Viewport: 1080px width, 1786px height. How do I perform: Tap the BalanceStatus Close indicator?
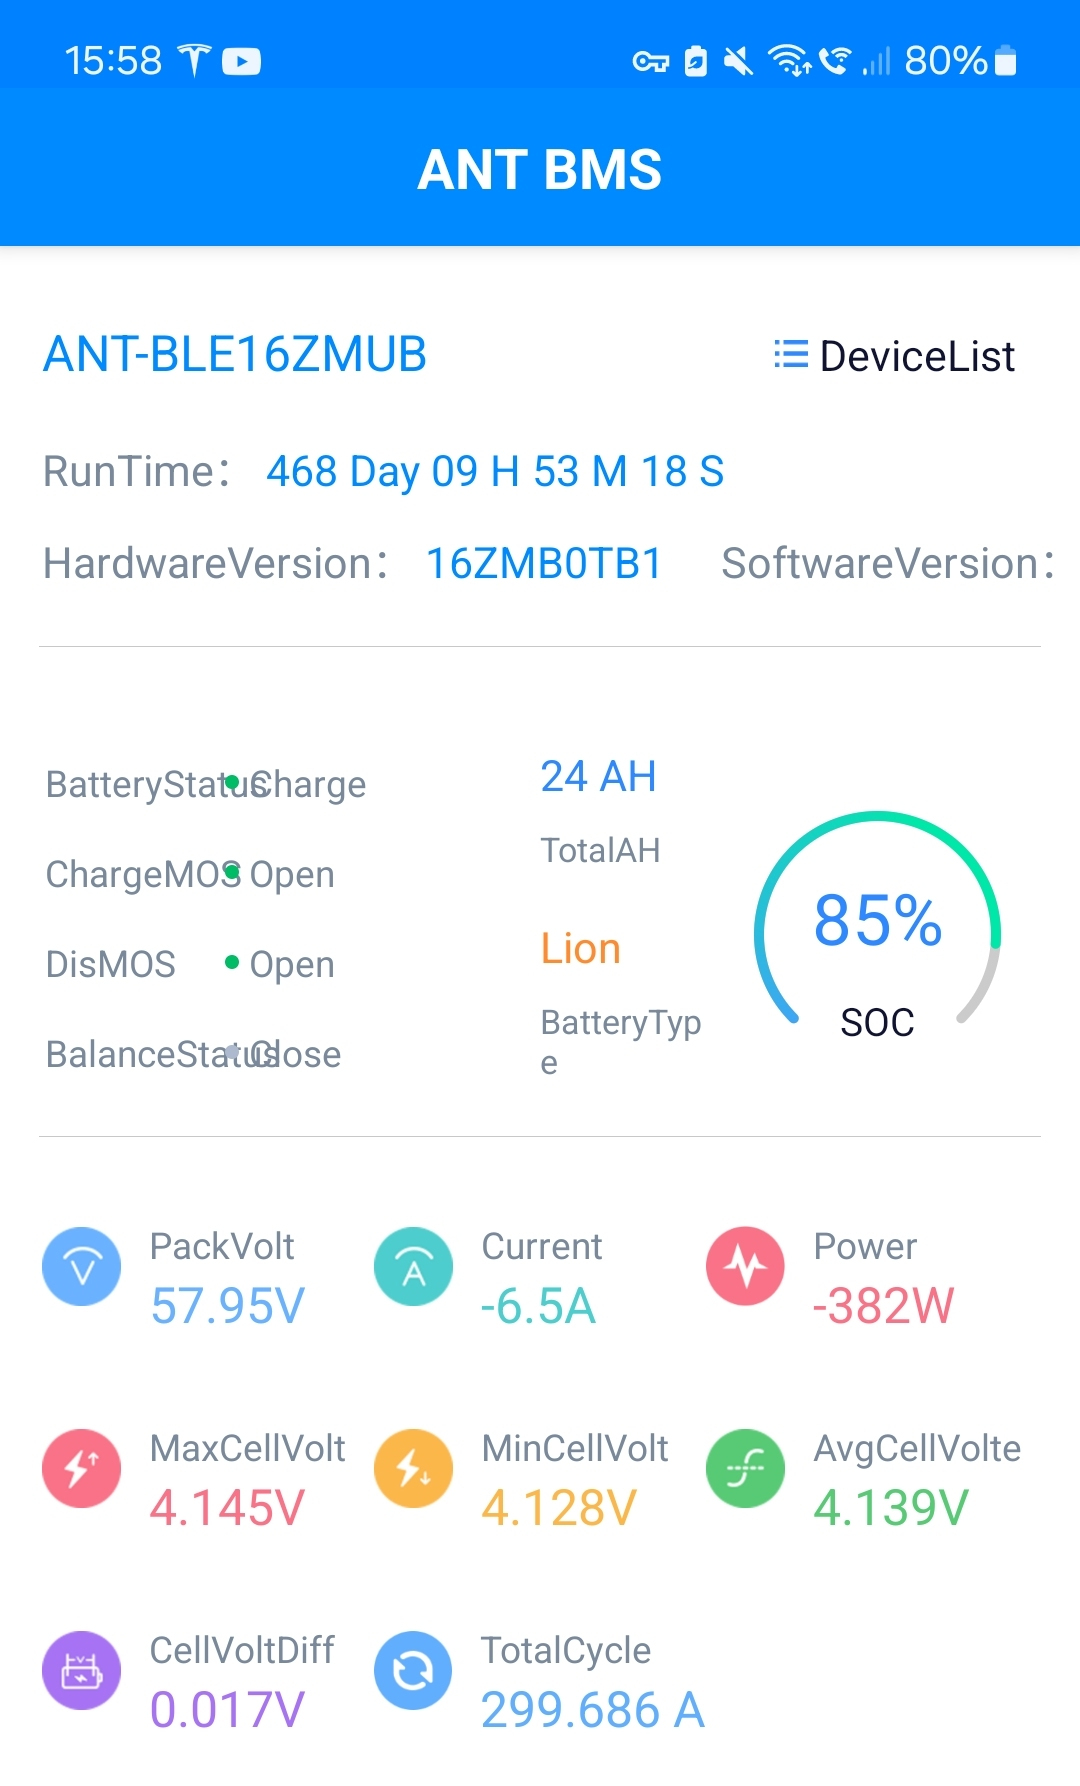pyautogui.click(x=295, y=1054)
